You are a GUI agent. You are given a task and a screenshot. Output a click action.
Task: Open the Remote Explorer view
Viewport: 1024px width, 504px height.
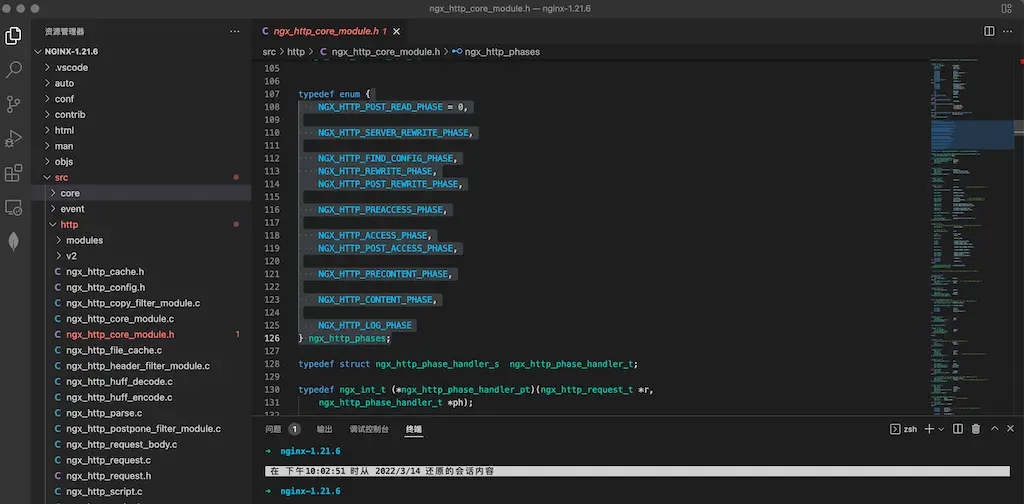14,208
